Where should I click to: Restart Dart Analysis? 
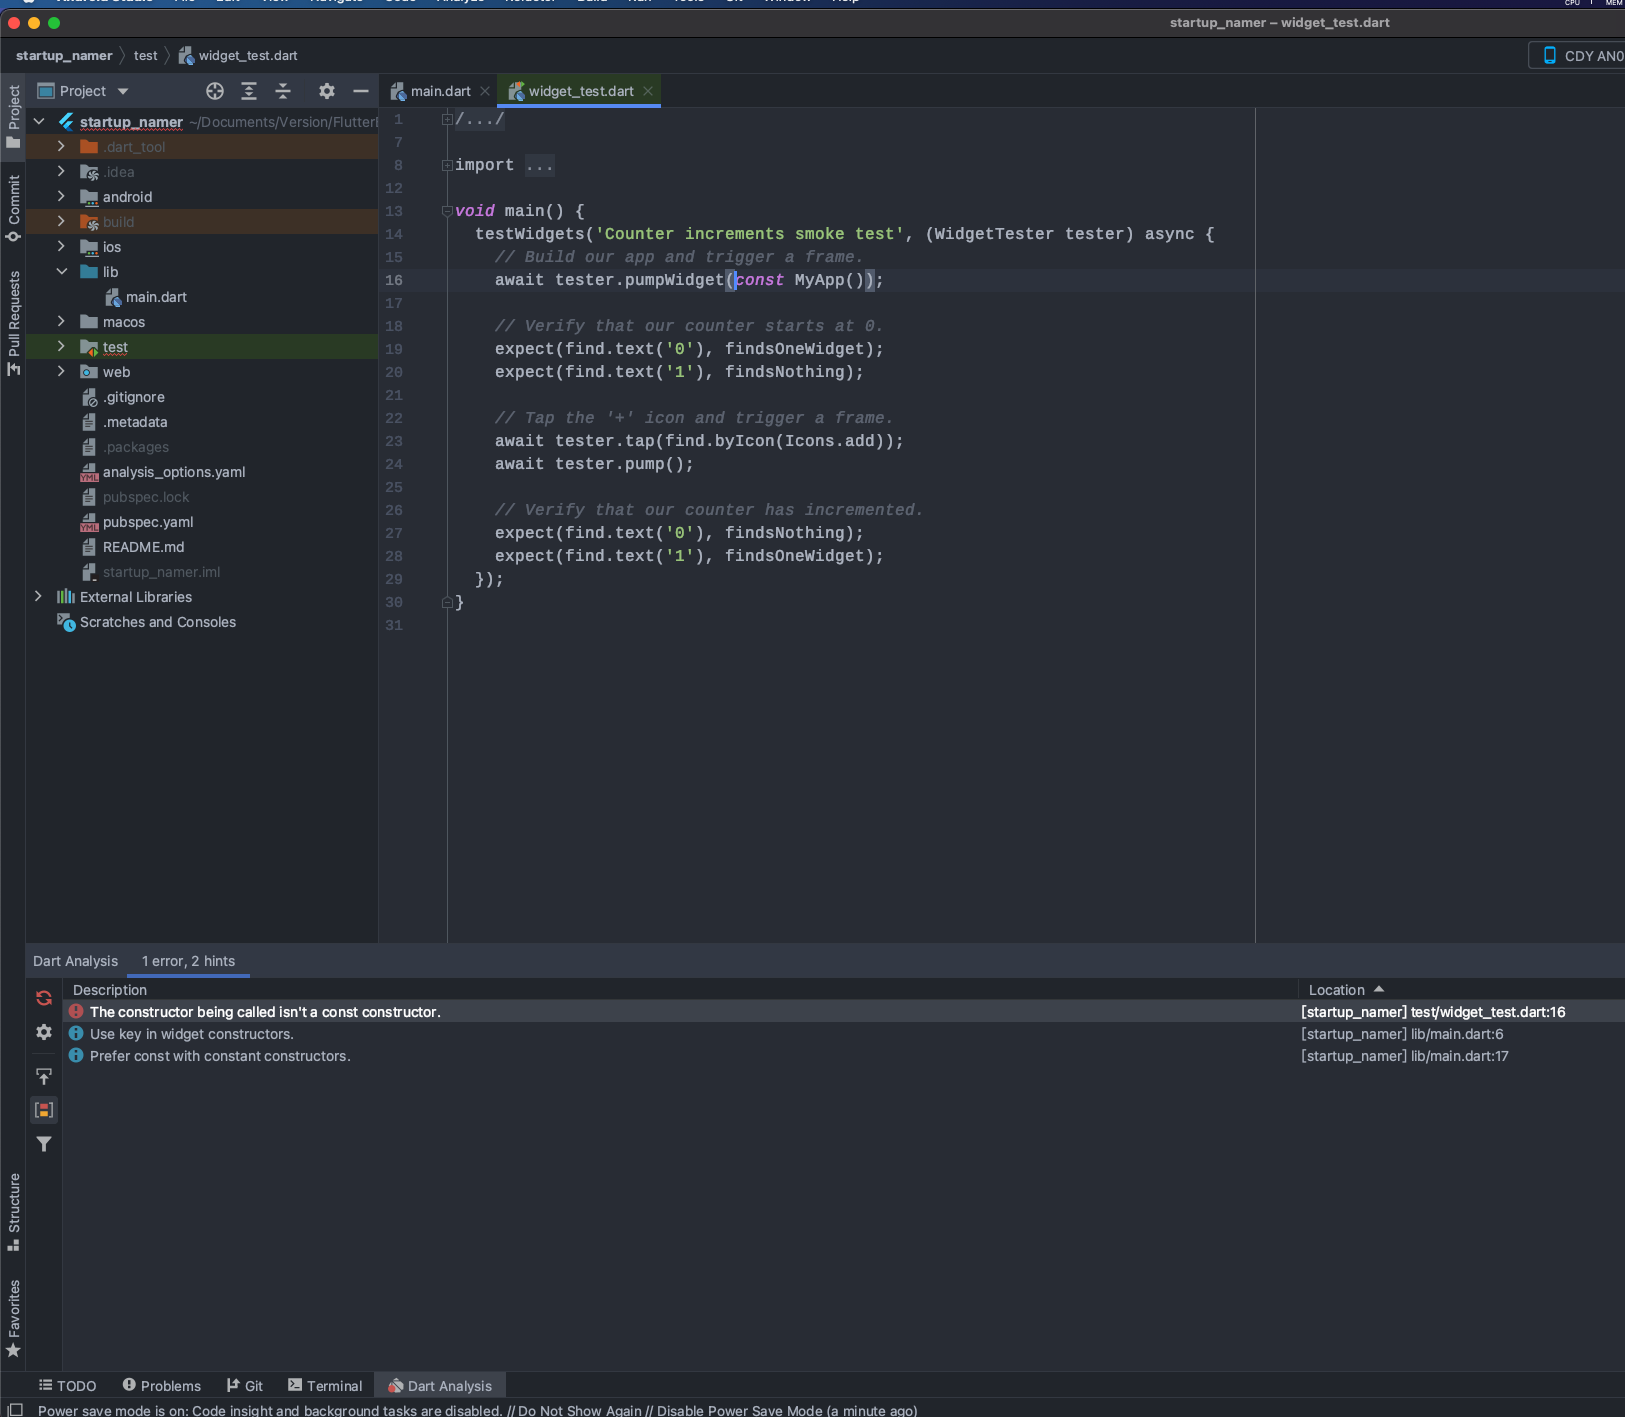43,997
